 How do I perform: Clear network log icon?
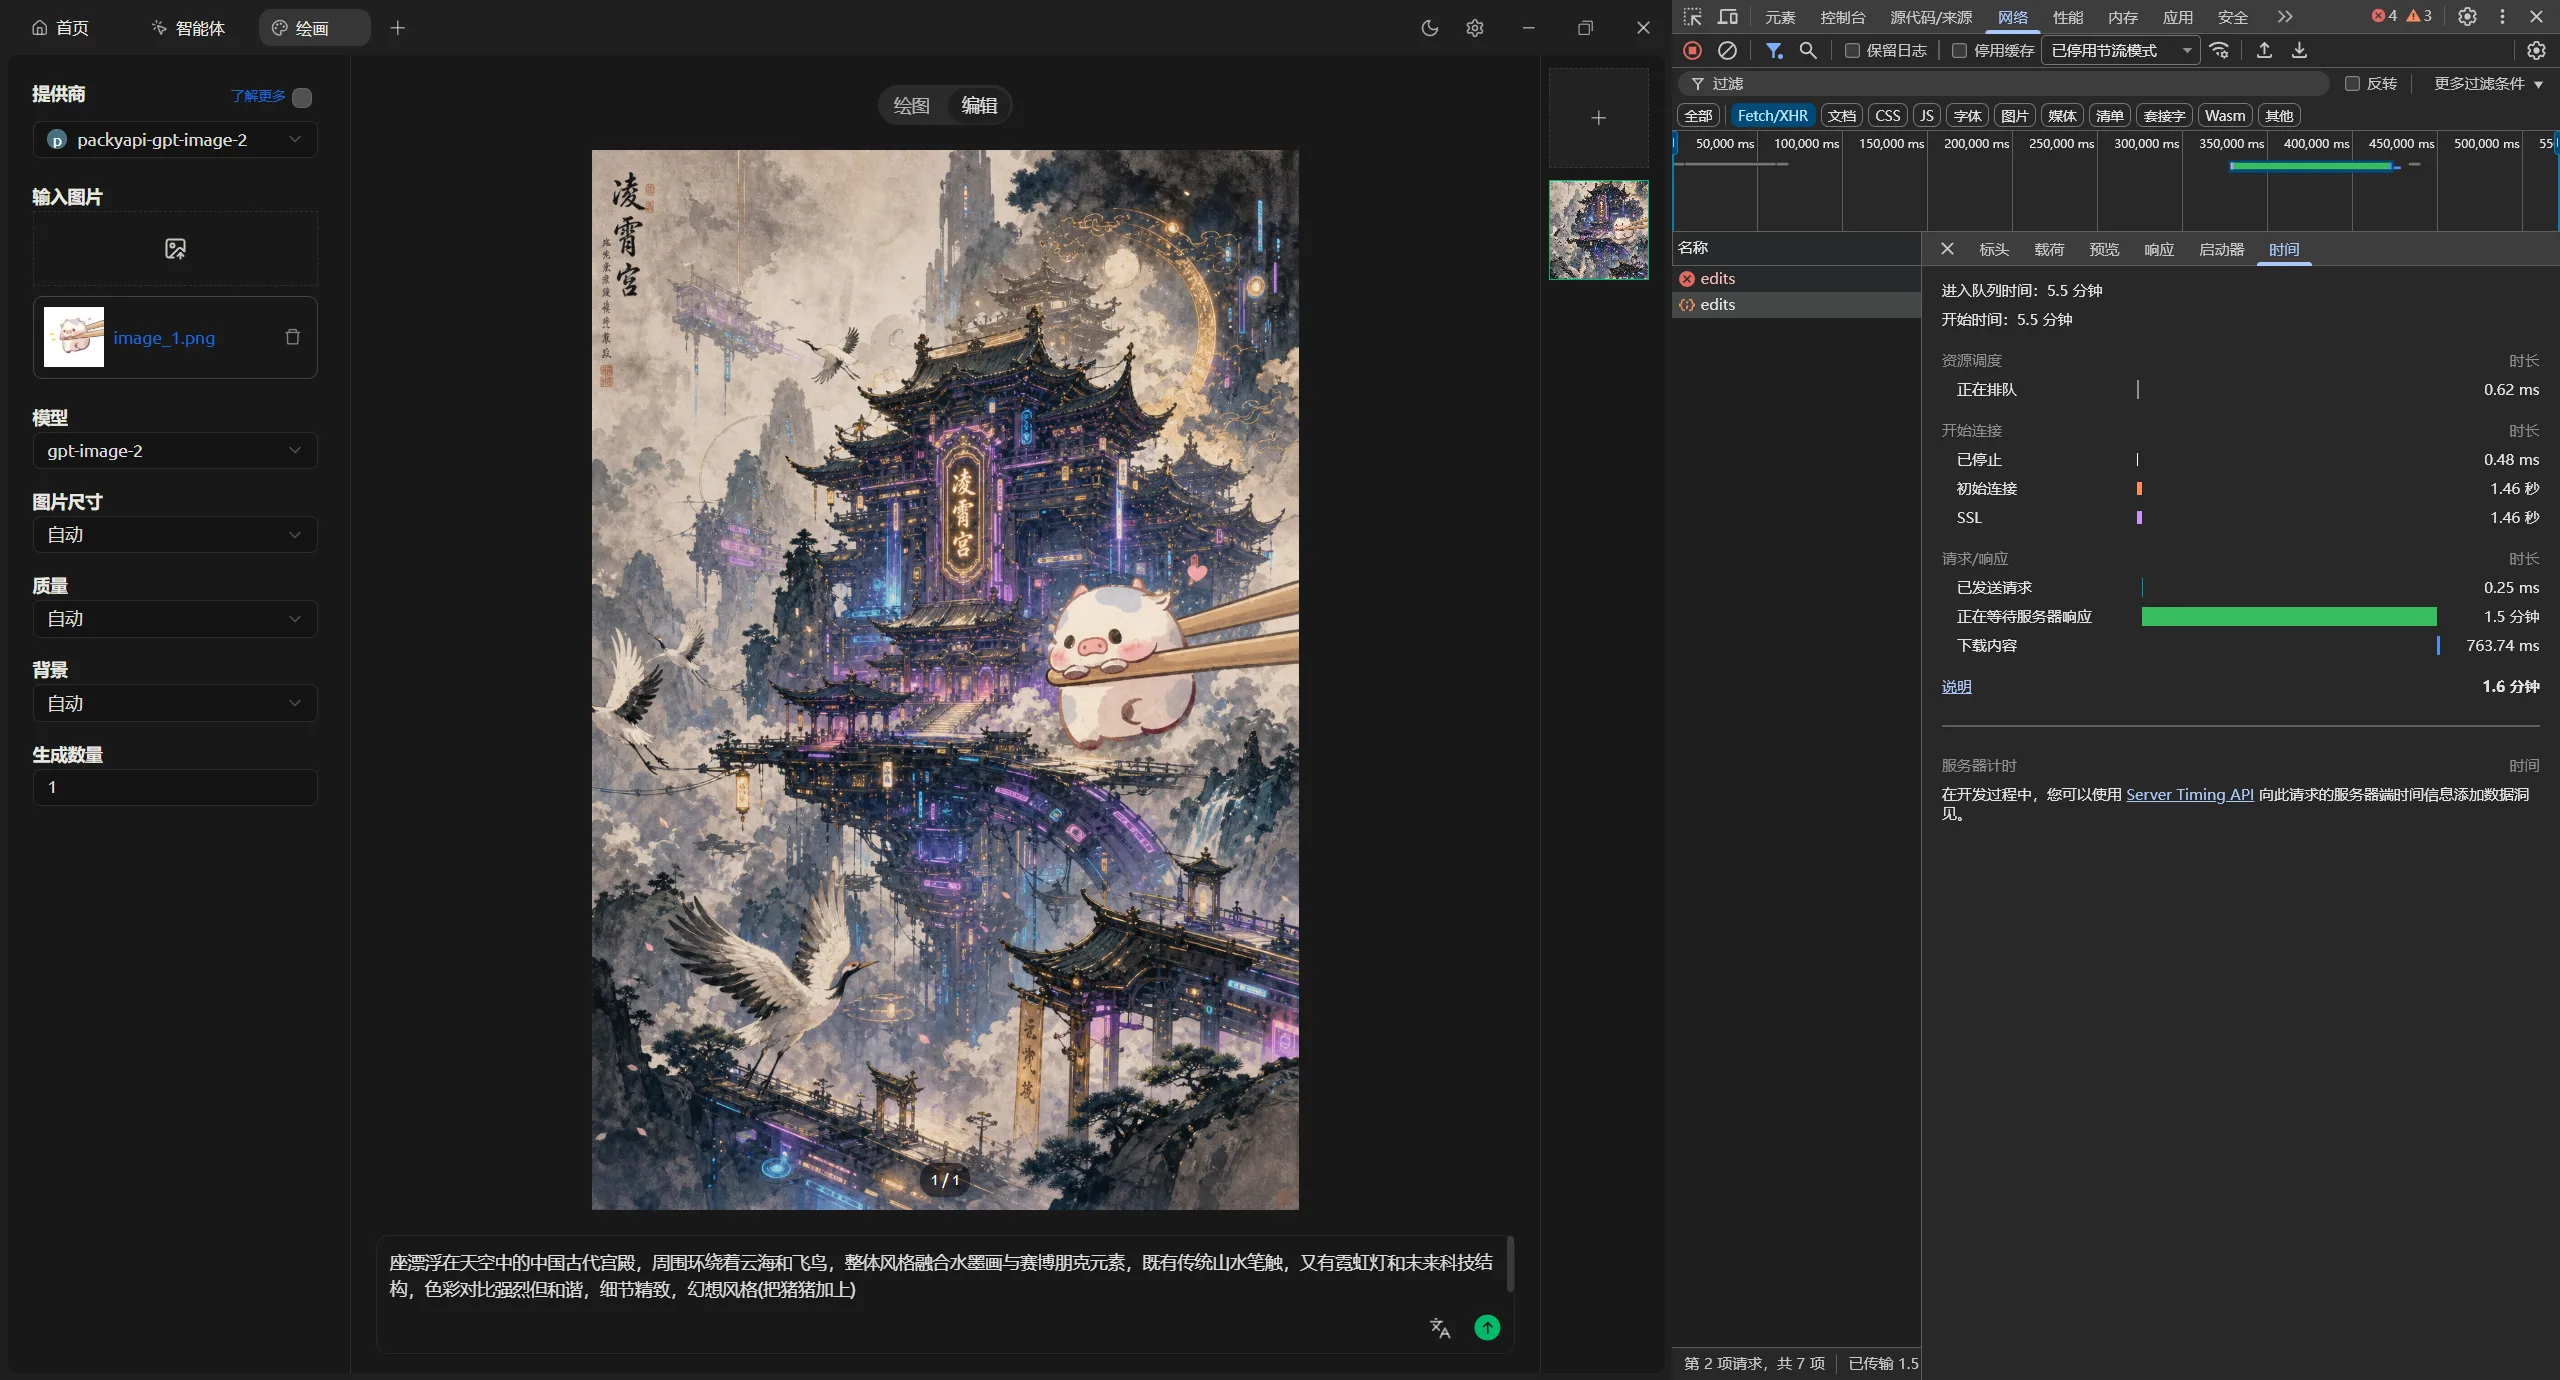[x=1727, y=50]
